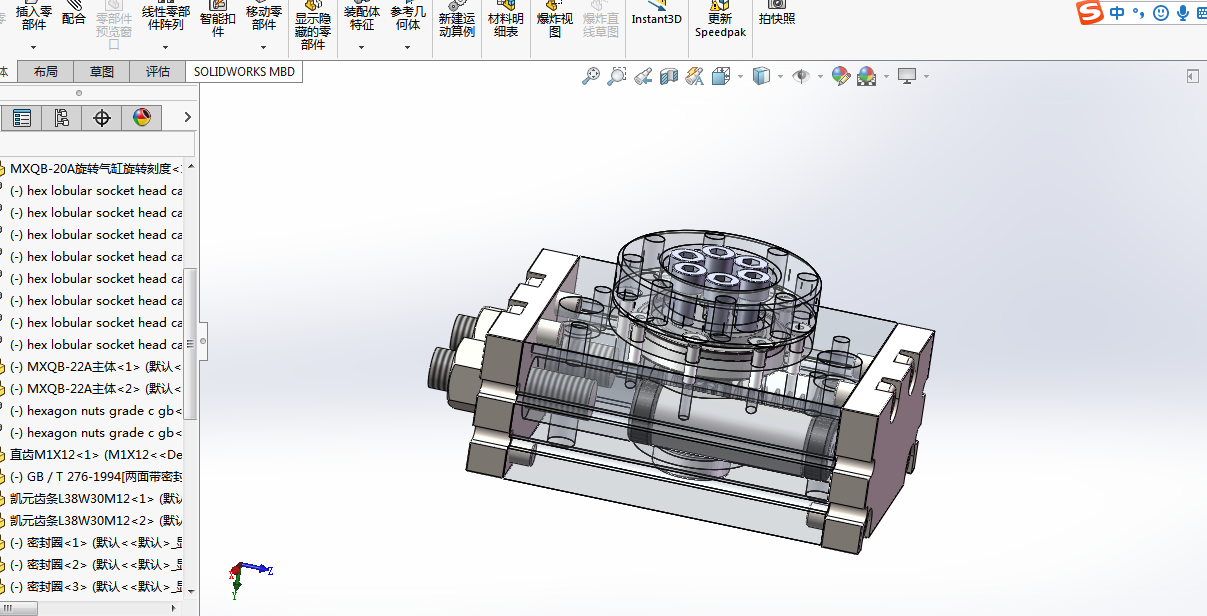Expand more manager tabs with the chevron
Viewport: 1207px width, 616px height.
[186, 118]
